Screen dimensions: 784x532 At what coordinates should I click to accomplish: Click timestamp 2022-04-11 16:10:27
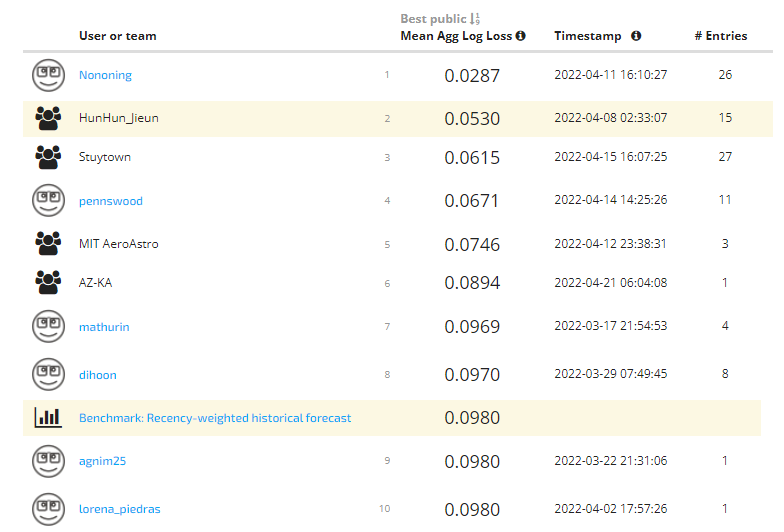click(610, 74)
